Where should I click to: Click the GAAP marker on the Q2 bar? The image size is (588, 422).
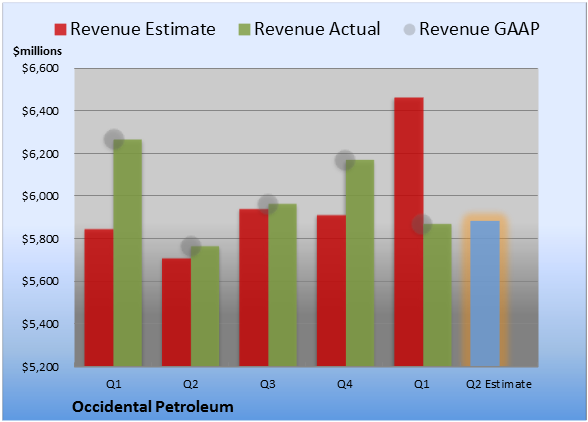click(190, 246)
